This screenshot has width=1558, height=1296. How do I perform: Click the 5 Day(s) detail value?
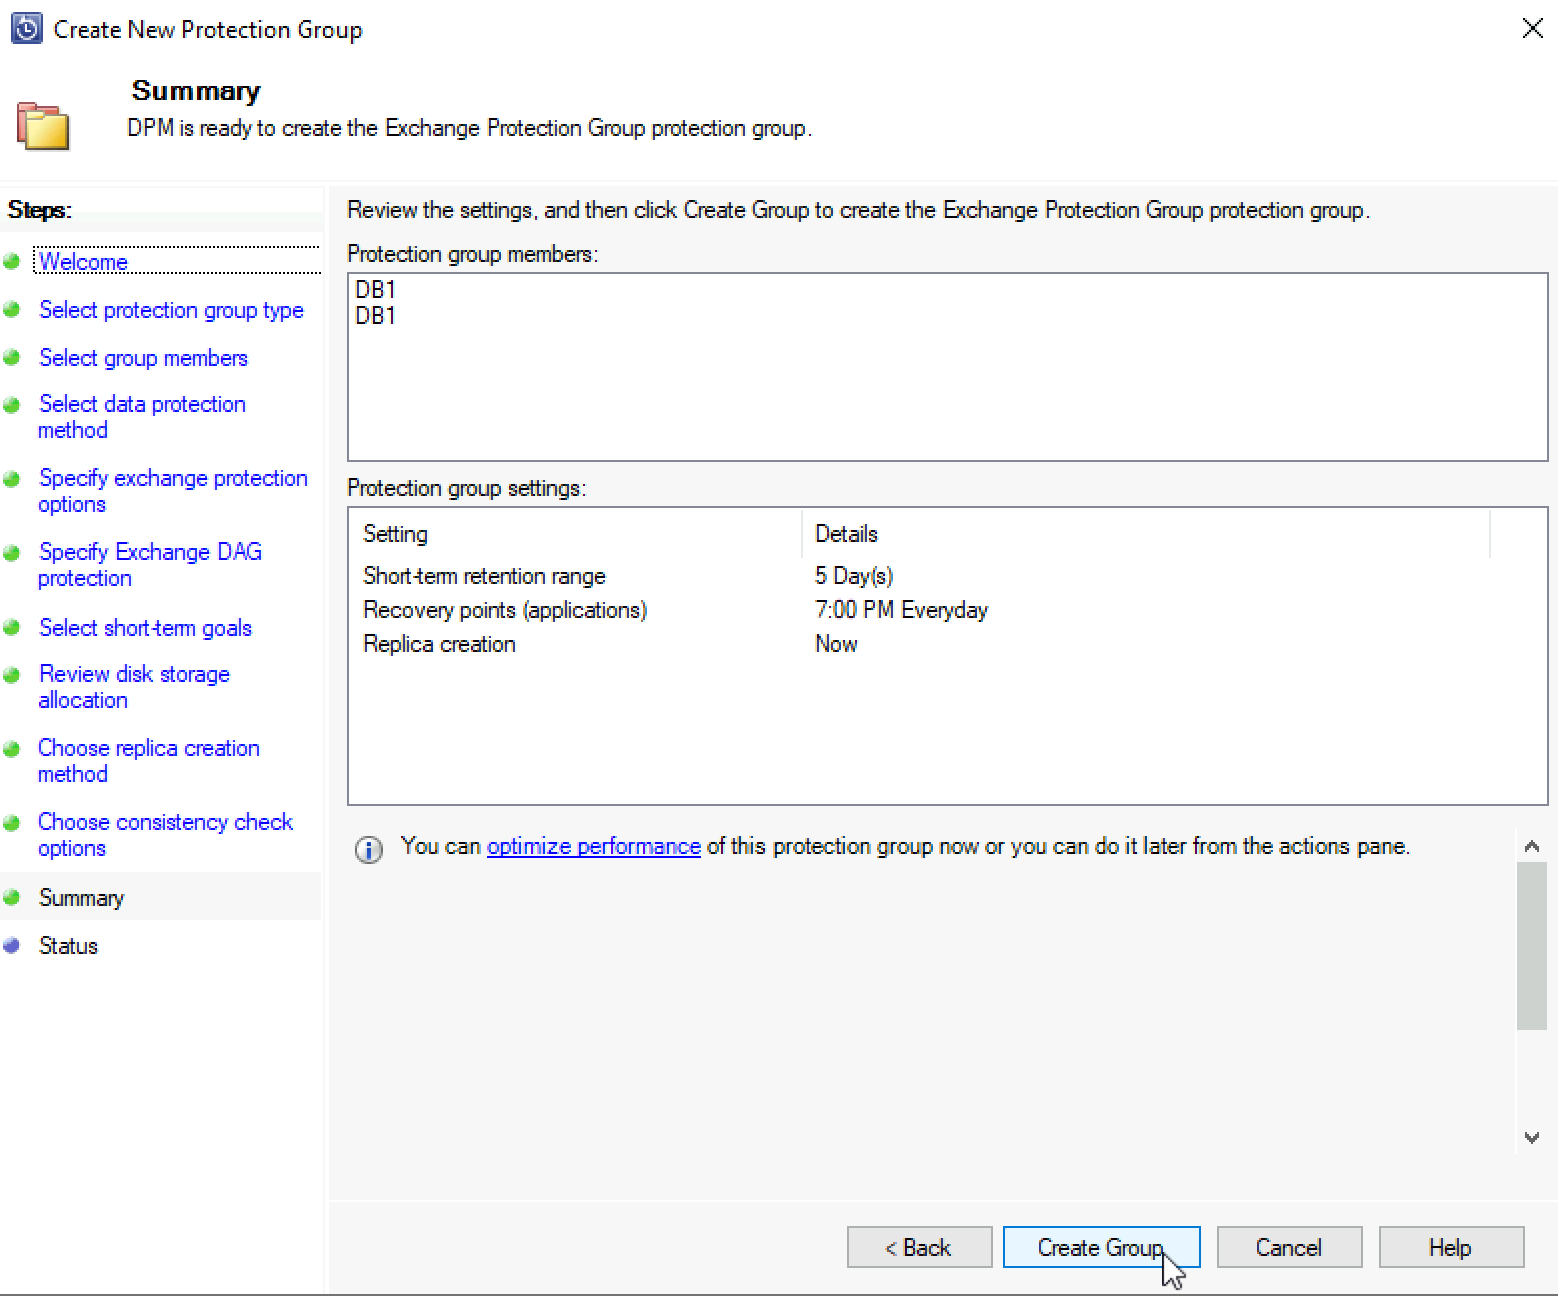click(854, 576)
